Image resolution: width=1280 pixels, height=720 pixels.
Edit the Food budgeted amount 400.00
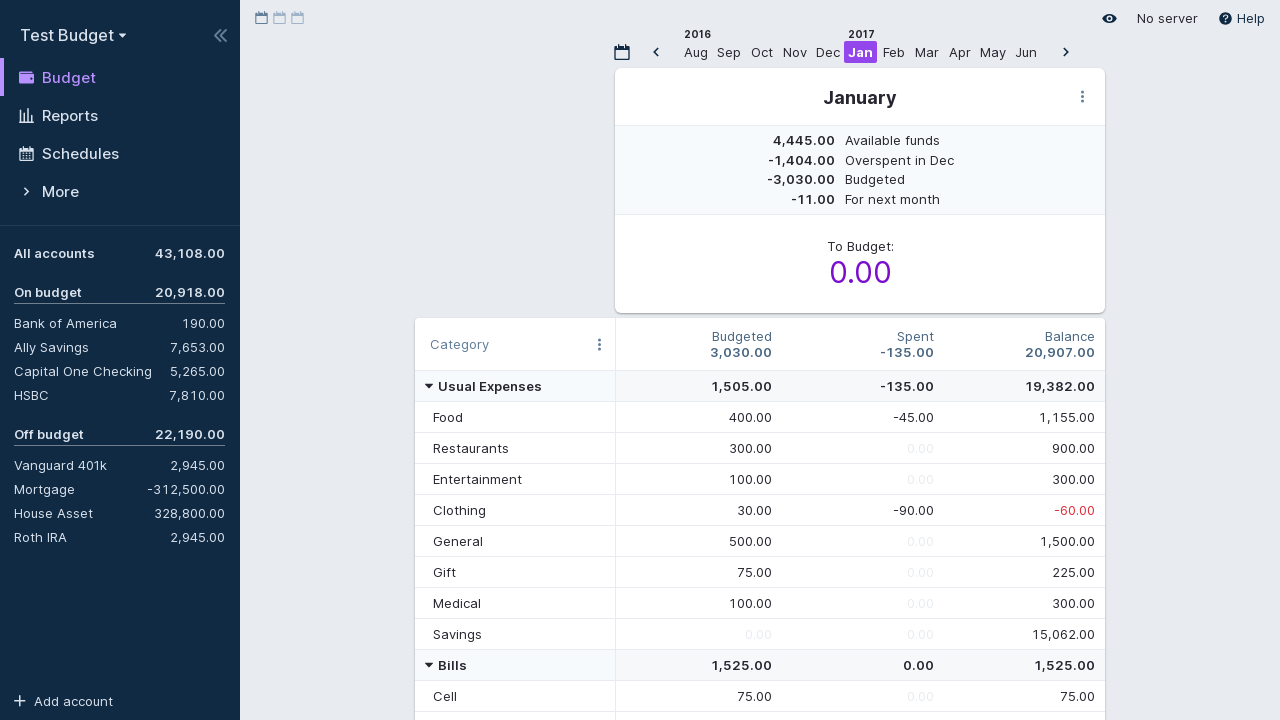tap(750, 418)
